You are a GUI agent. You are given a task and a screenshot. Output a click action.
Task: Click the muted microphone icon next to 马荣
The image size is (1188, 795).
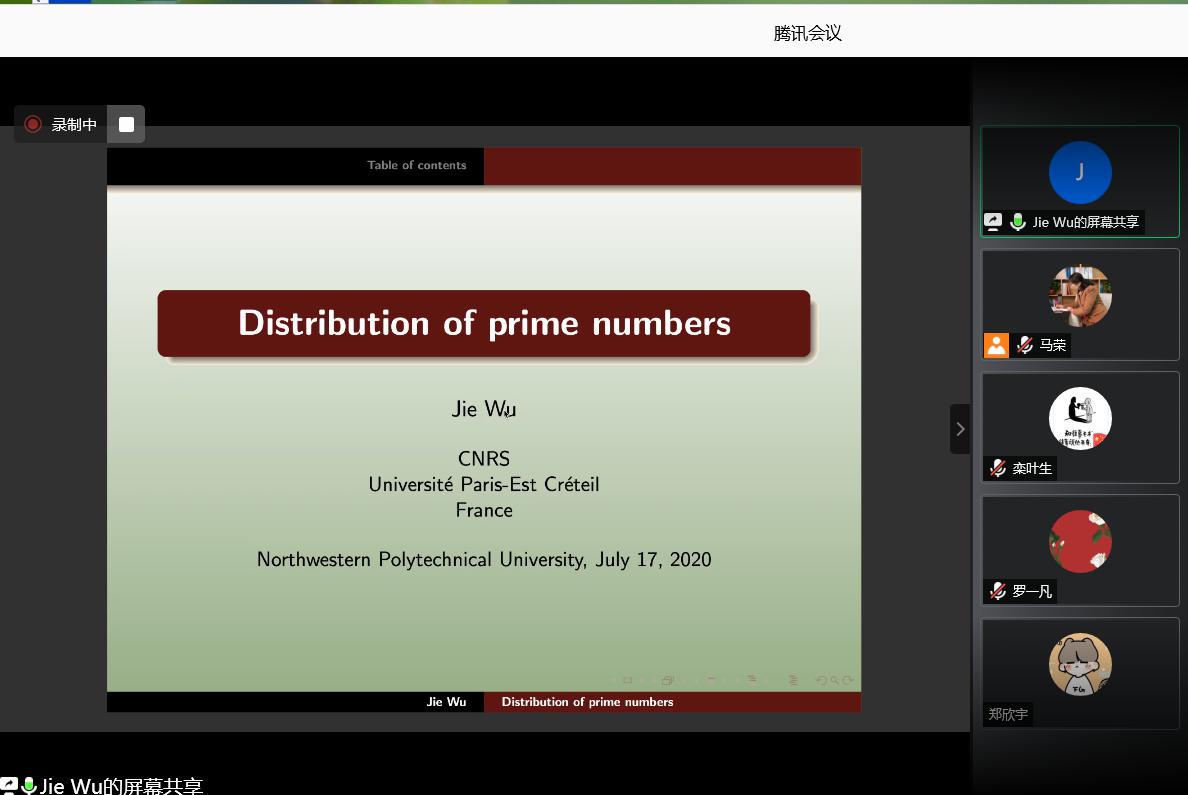coord(1025,345)
